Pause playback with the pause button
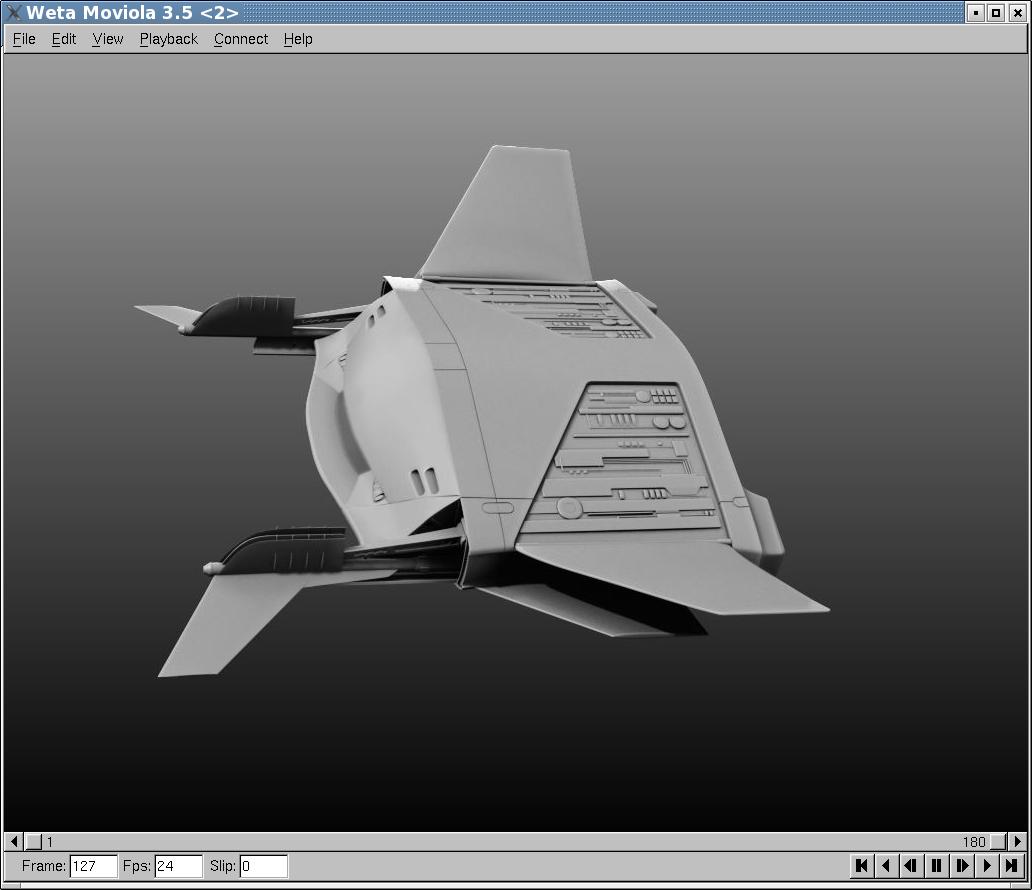Viewport: 1032px width, 890px height. (936, 866)
